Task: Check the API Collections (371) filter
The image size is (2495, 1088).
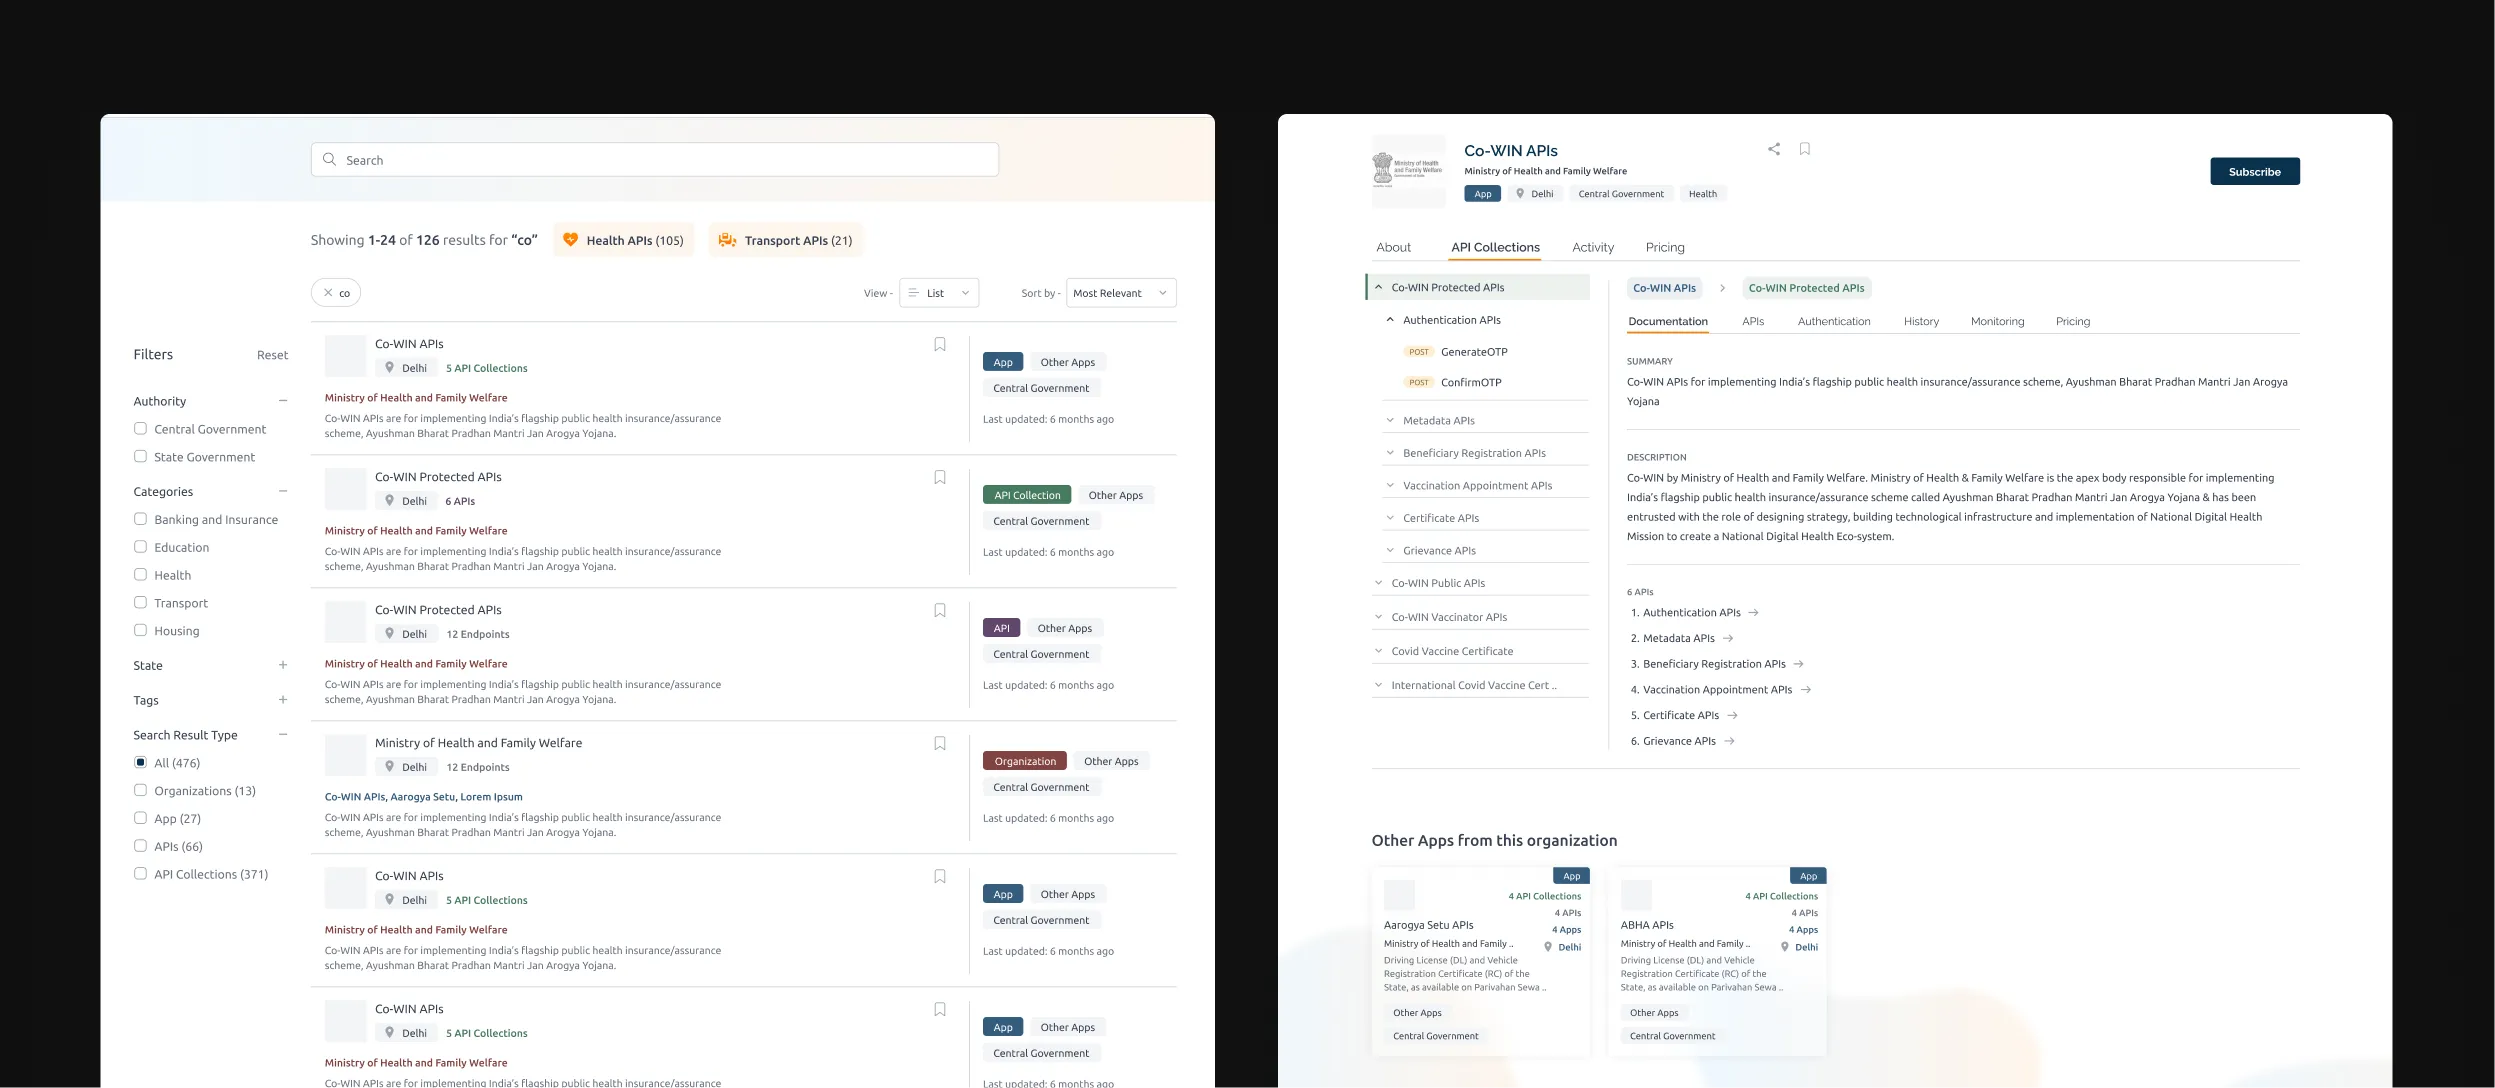Action: (x=140, y=874)
